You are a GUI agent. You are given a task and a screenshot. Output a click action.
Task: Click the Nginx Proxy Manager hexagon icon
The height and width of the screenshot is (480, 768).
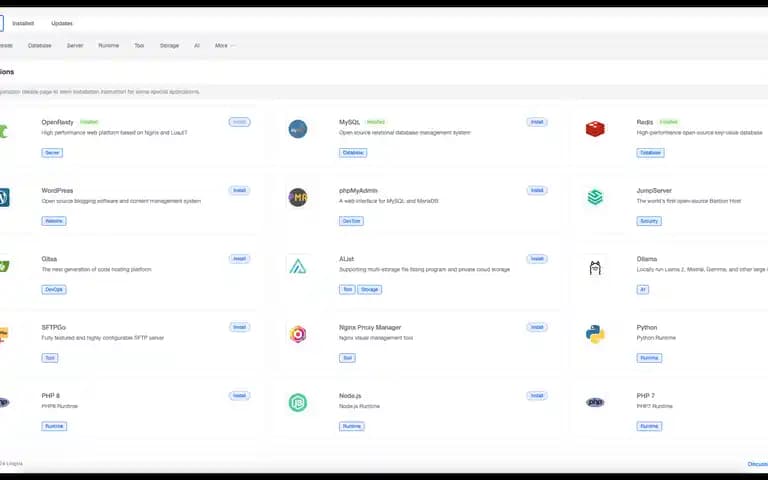tap(298, 334)
